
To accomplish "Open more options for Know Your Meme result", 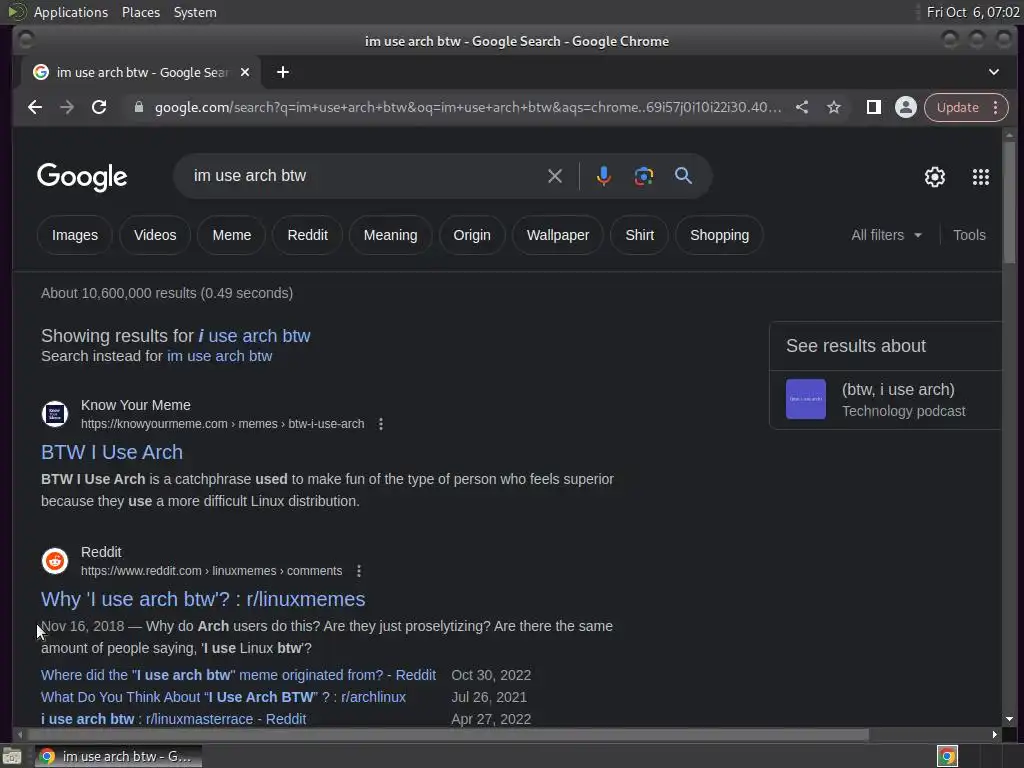I will tap(381, 424).
